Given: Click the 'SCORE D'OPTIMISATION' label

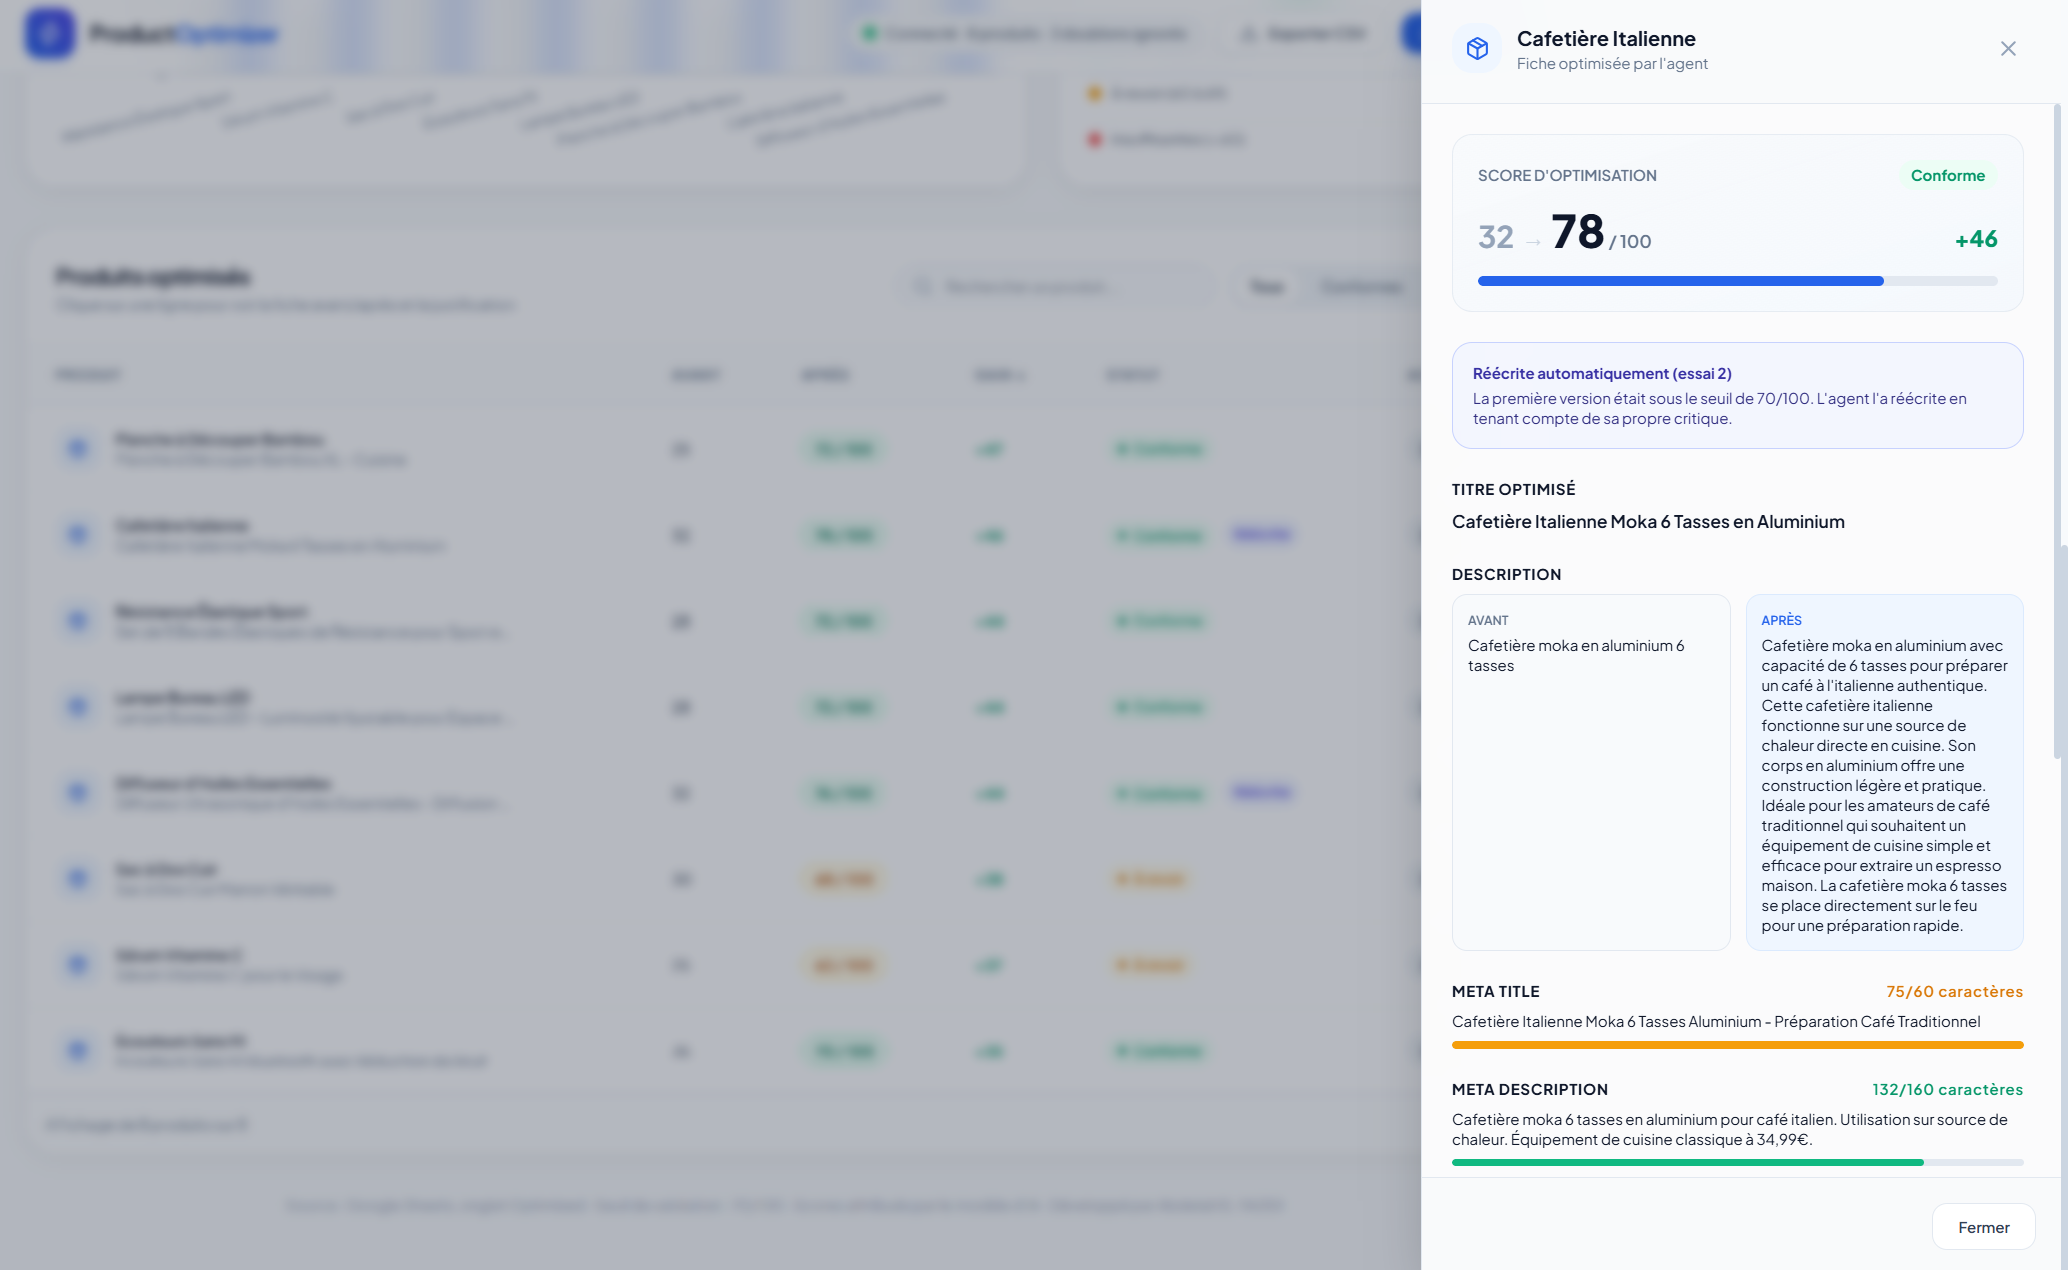Looking at the screenshot, I should point(1567,176).
